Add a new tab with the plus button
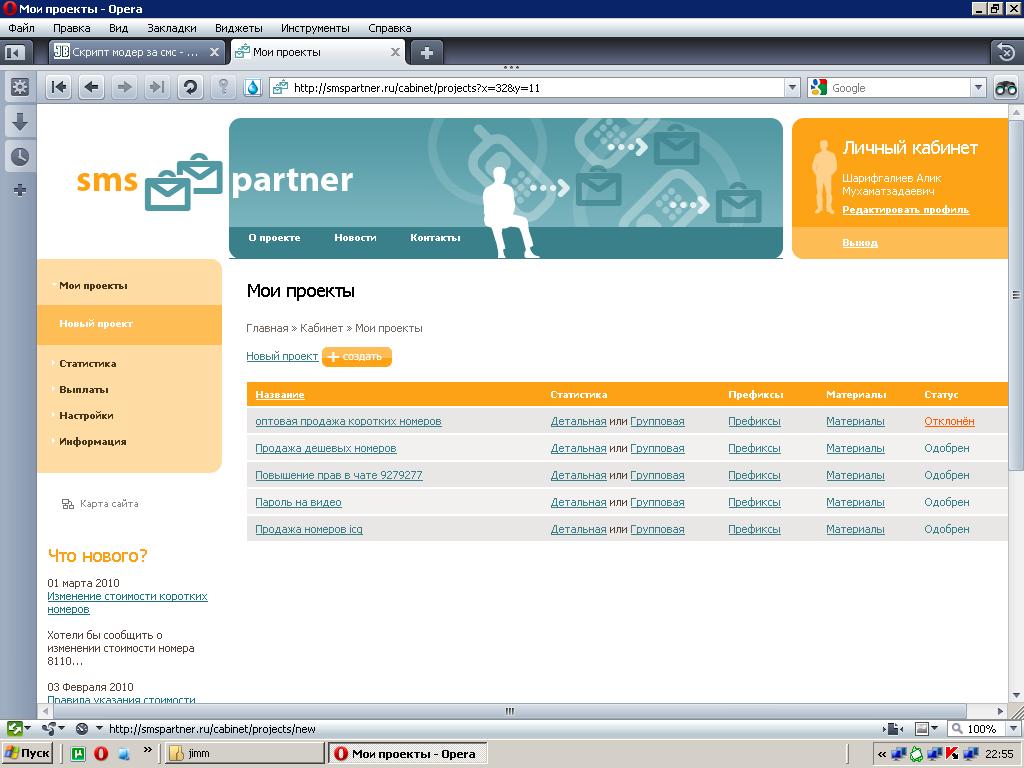Viewport: 1024px width, 768px height. (x=426, y=52)
